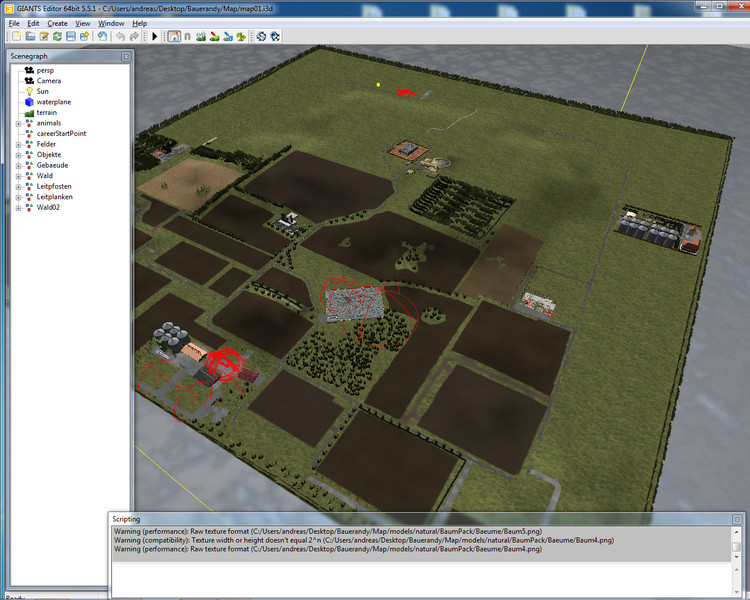Viewport: 750px width, 600px height.
Task: Close the Scripting panel
Action: point(737,519)
